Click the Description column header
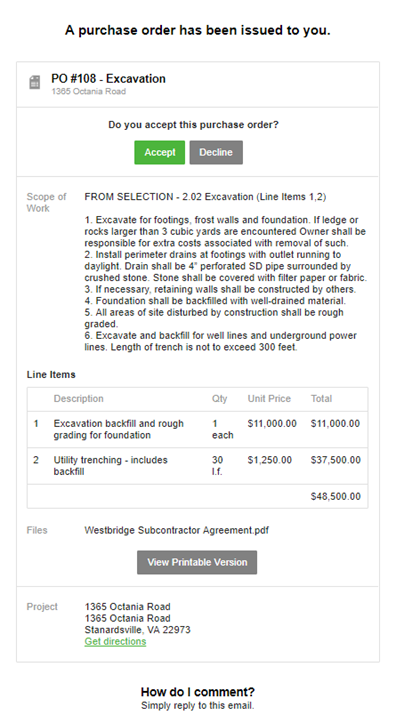The height and width of the screenshot is (715, 396). 78,399
